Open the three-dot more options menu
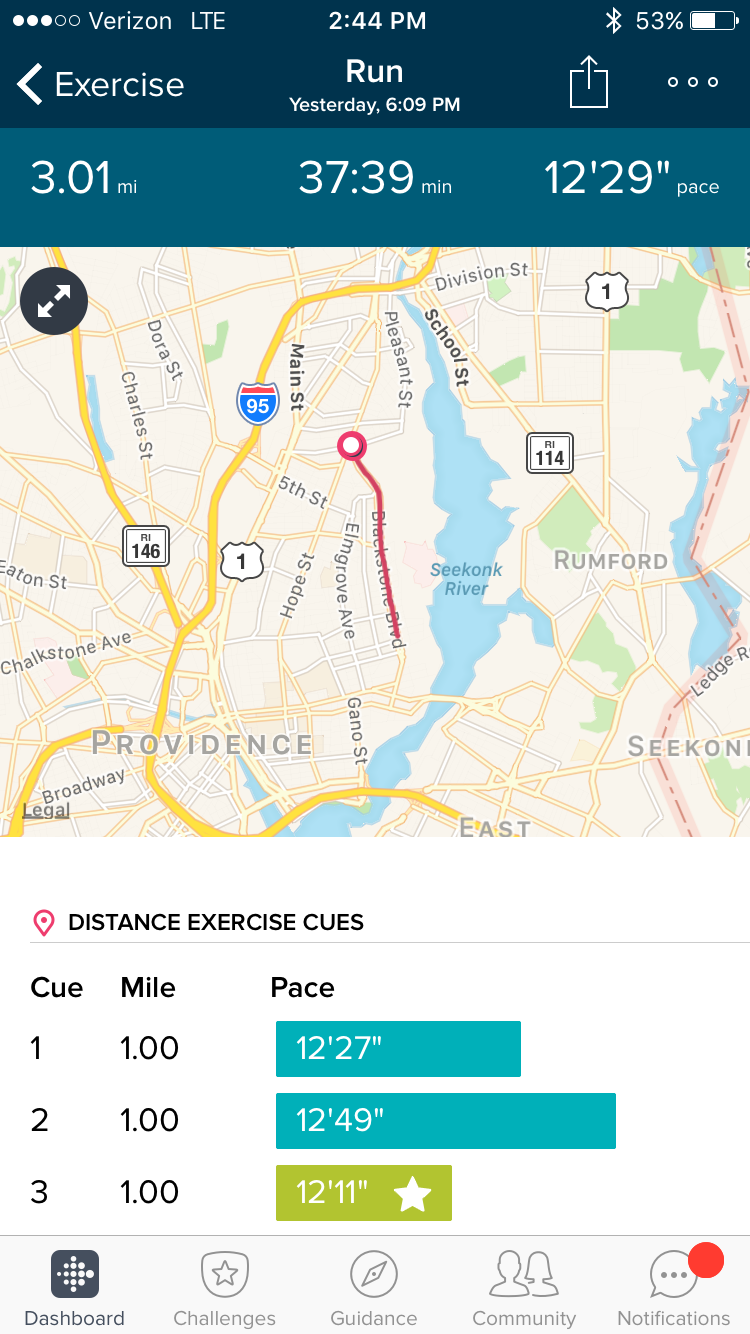750x1334 pixels. pyautogui.click(x=693, y=82)
